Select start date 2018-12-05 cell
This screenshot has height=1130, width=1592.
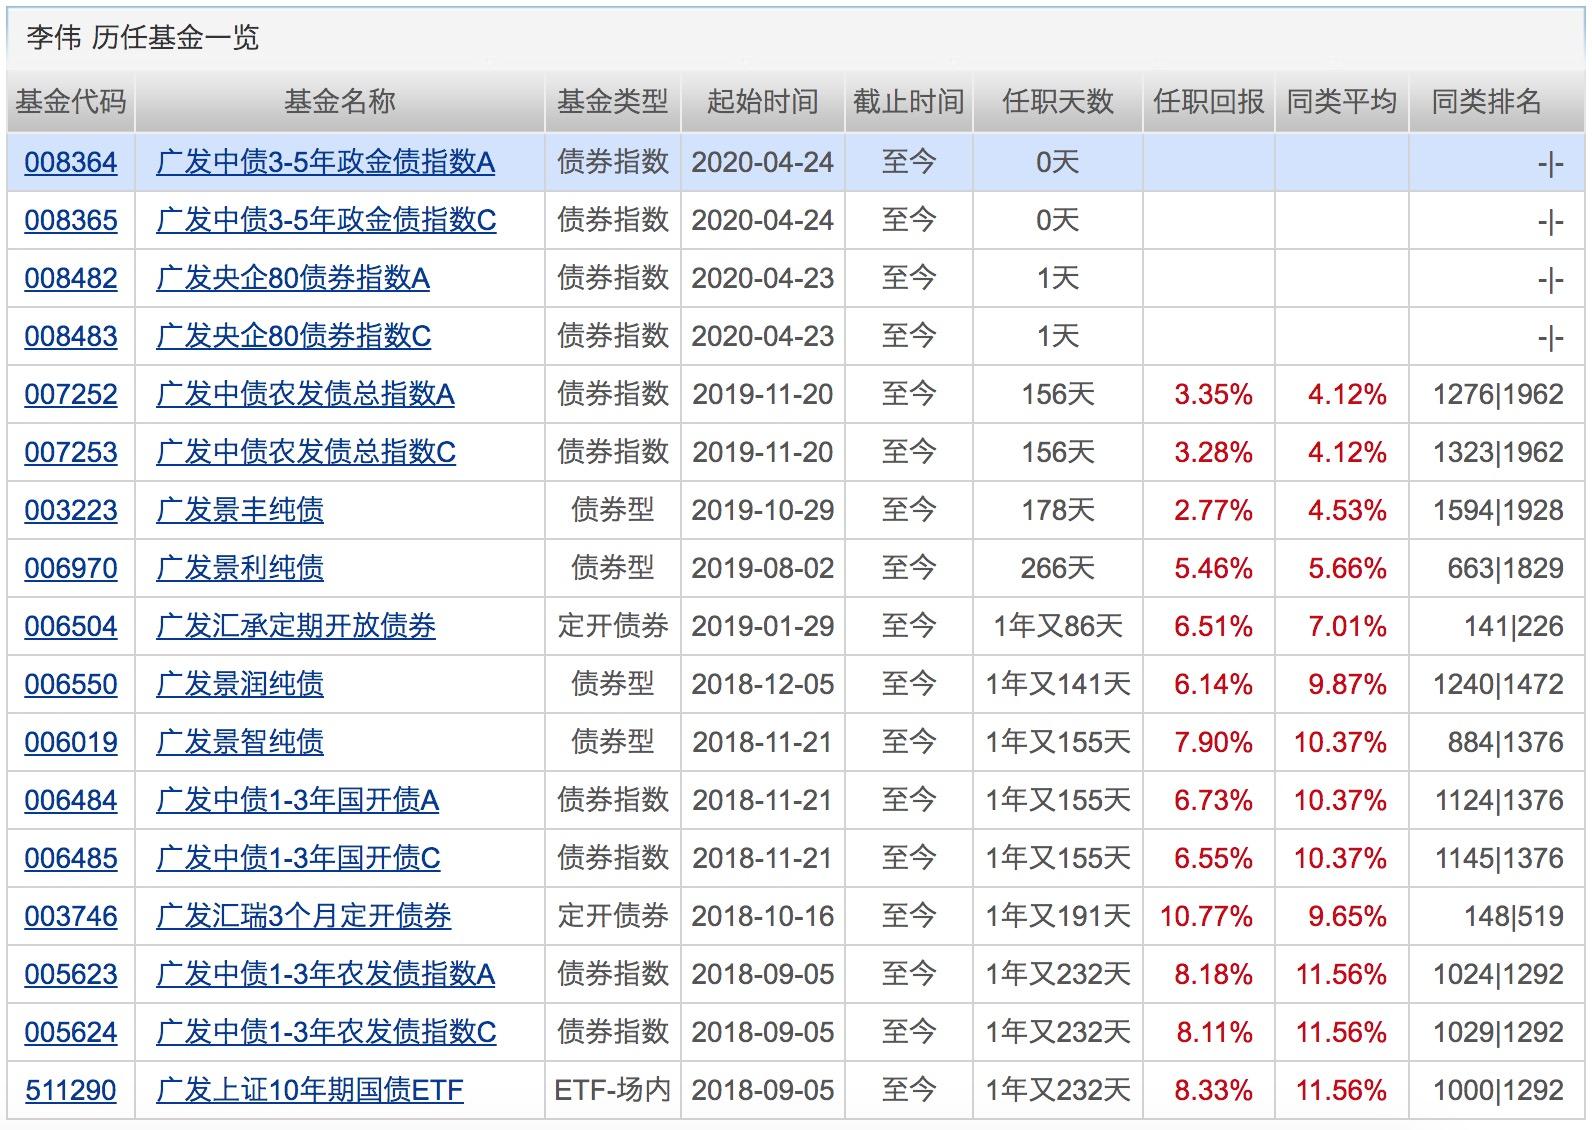click(x=763, y=684)
